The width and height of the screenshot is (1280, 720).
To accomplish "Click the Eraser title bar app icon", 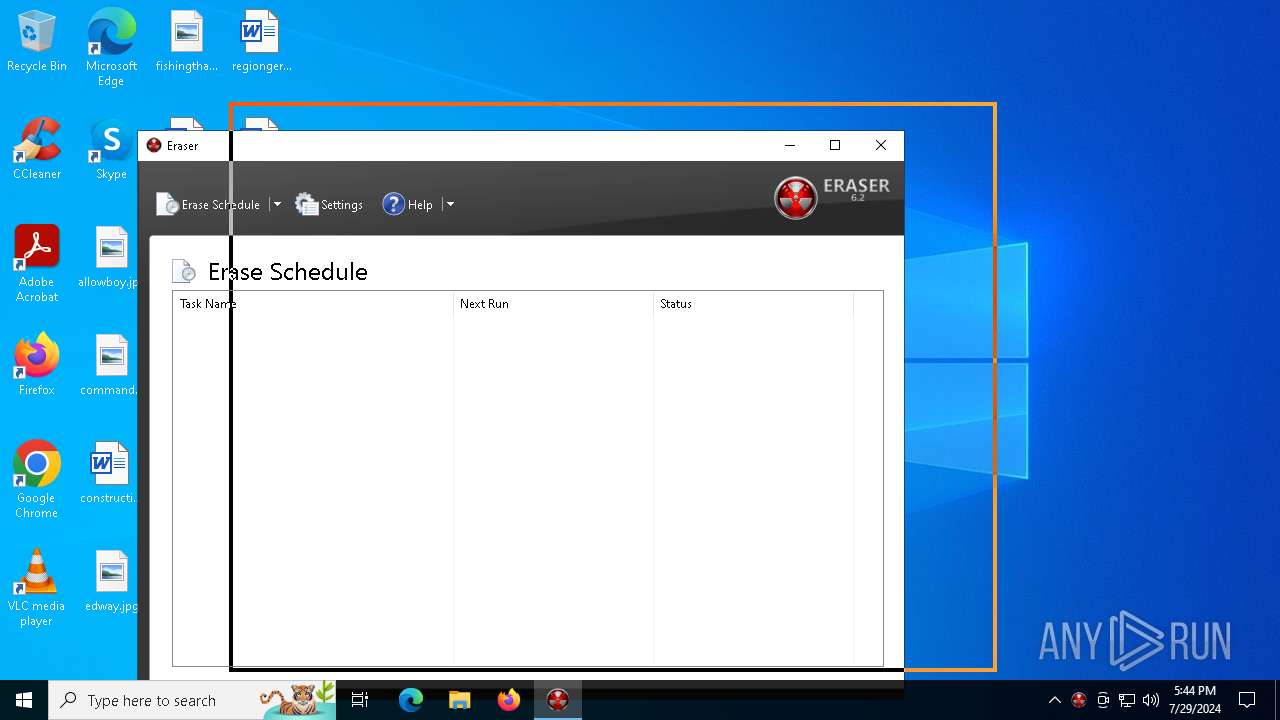I will 154,145.
